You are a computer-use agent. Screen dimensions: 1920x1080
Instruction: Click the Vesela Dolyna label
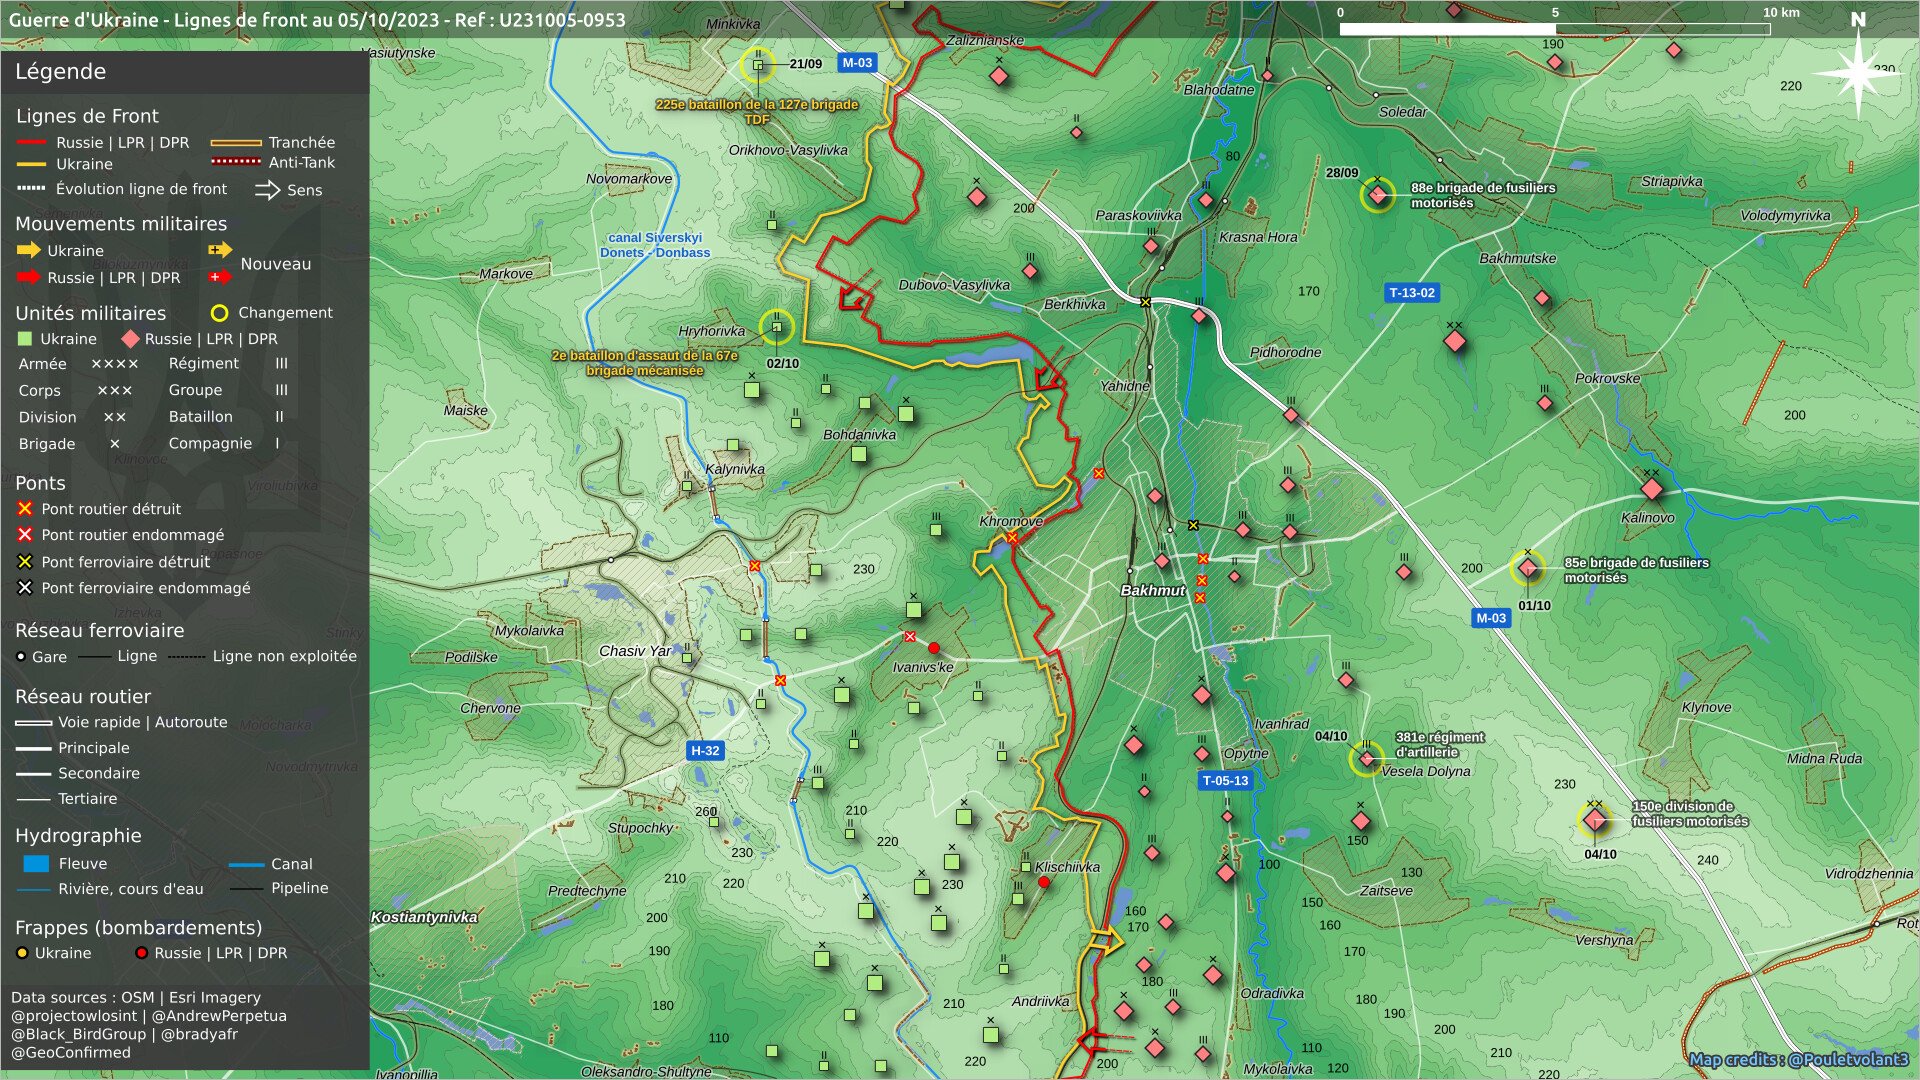coord(1426,771)
